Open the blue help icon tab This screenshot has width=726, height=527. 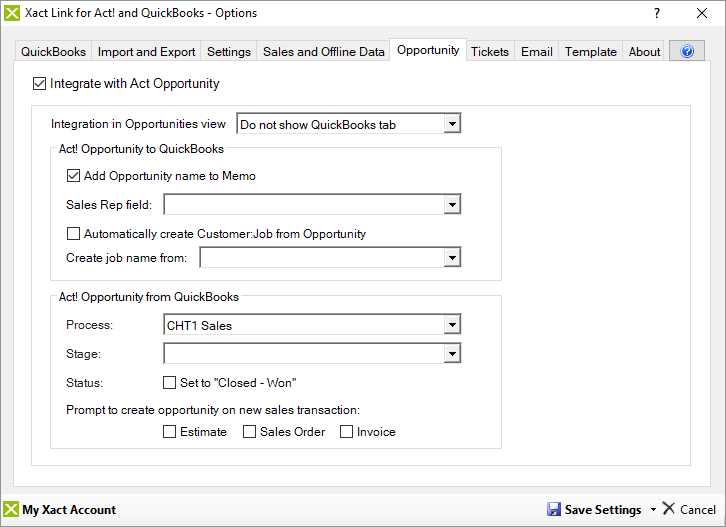tap(687, 51)
